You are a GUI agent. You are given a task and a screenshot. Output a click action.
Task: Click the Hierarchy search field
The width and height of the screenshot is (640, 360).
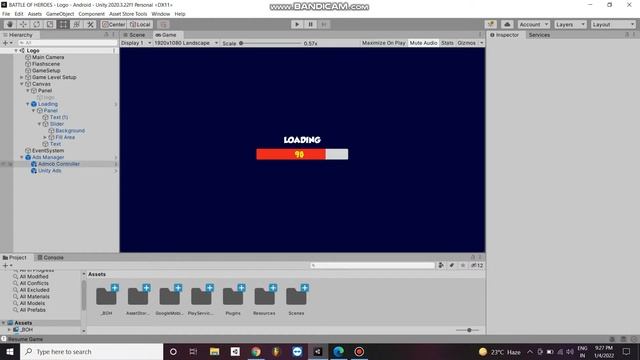point(67,43)
